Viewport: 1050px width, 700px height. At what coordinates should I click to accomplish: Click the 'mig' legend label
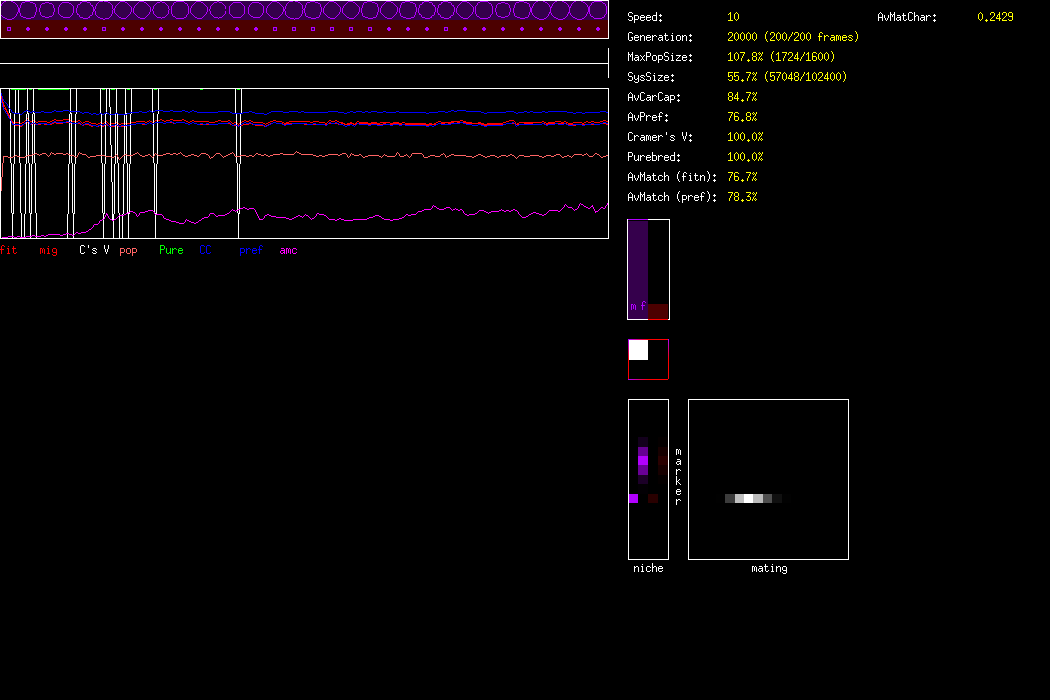point(48,250)
